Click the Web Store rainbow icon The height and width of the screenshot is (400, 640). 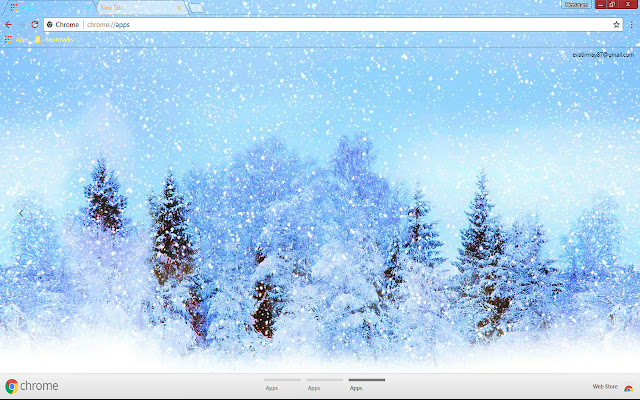pos(629,388)
